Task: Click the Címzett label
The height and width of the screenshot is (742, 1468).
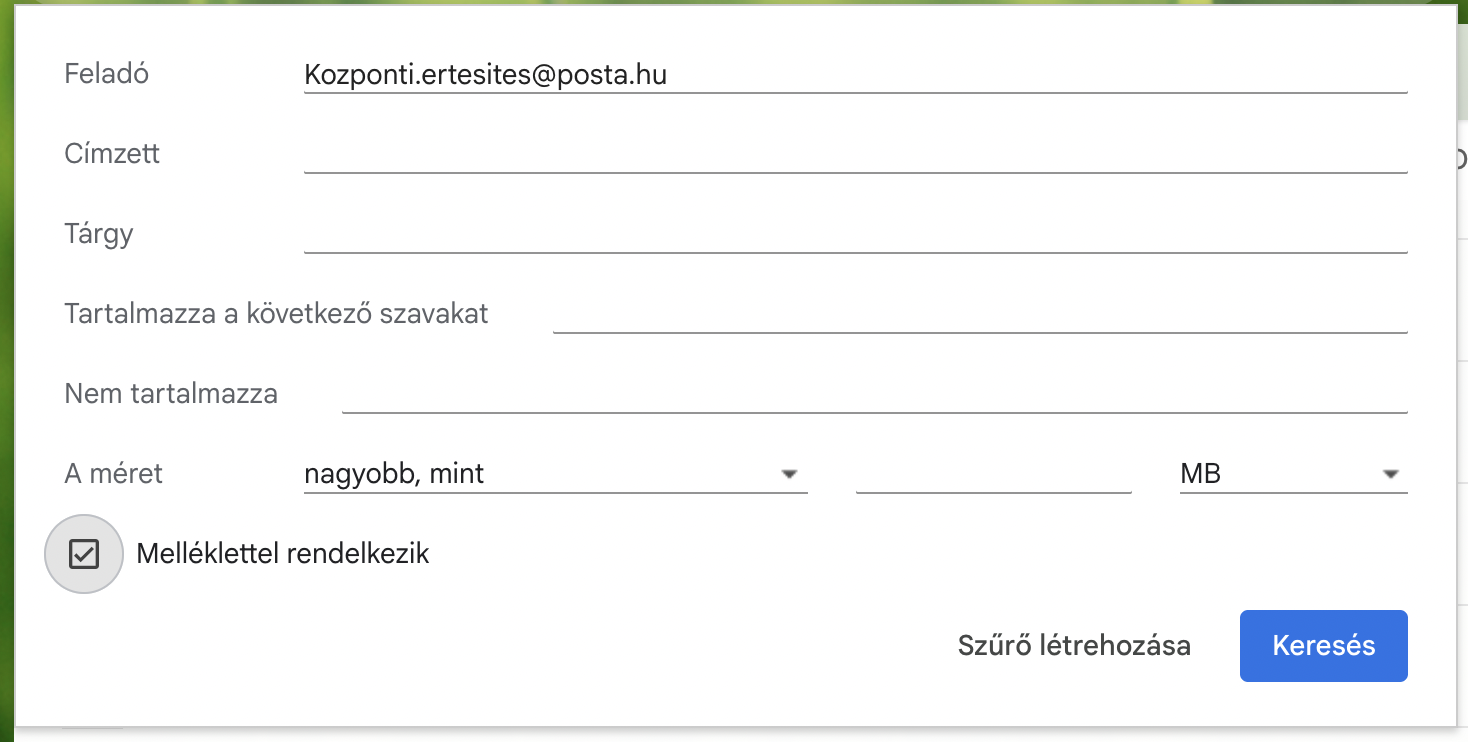Action: 112,154
